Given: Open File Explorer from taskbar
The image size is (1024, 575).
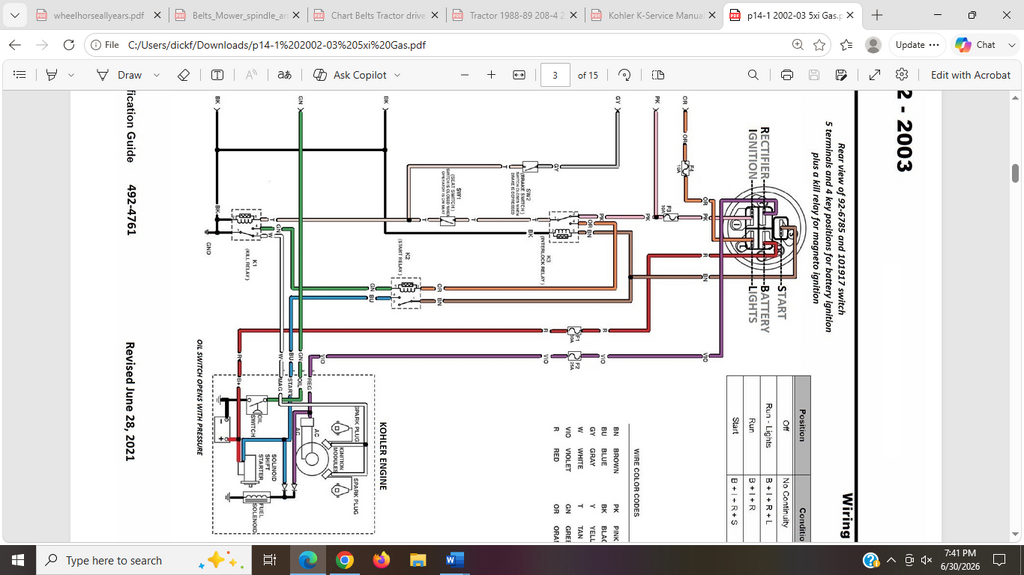Looking at the screenshot, I should (418, 560).
